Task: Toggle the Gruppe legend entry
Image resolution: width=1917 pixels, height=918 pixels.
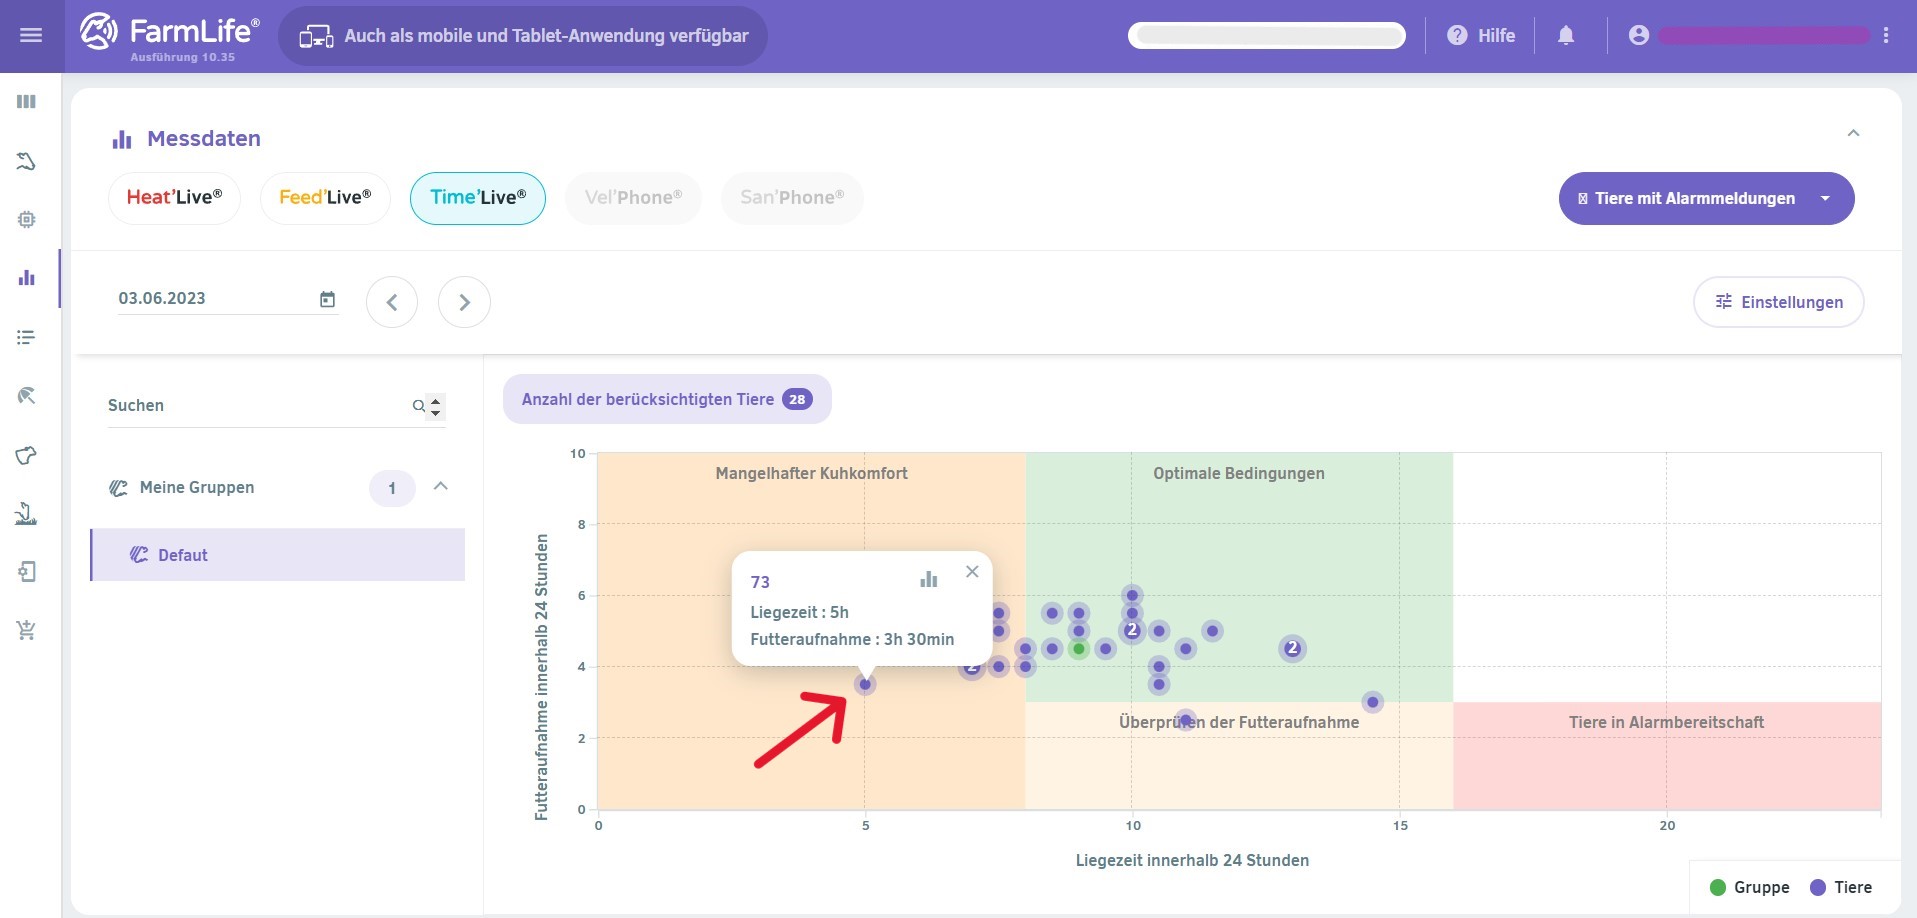Action: click(1750, 887)
